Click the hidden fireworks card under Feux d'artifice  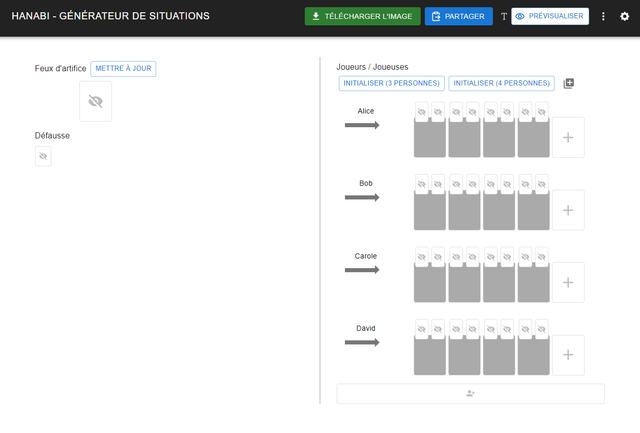(96, 101)
